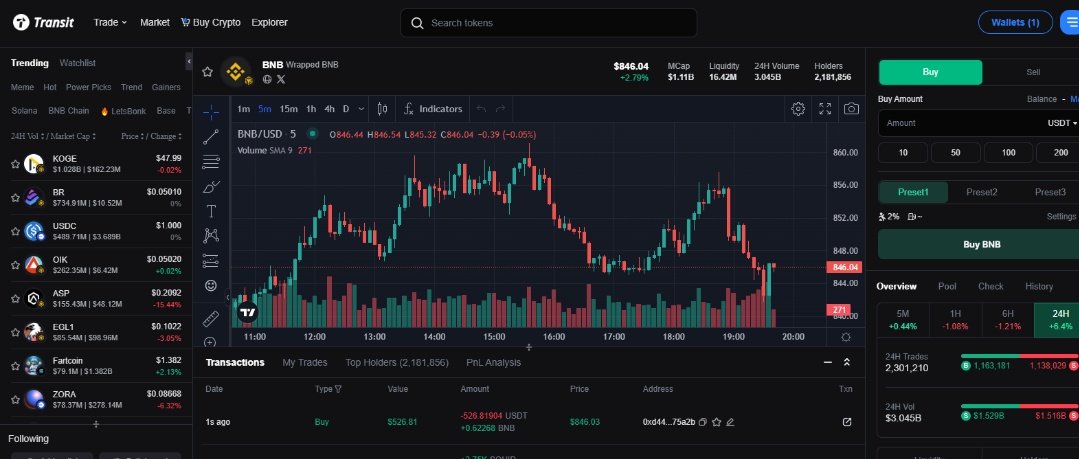Viewport: 1079px width, 459px height.
Task: Open Top Holders tab
Action: [x=397, y=363]
